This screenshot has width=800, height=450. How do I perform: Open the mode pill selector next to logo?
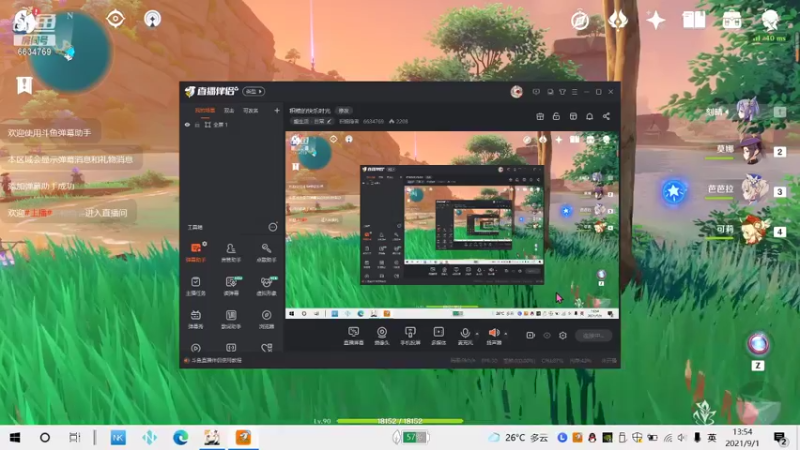click(254, 91)
